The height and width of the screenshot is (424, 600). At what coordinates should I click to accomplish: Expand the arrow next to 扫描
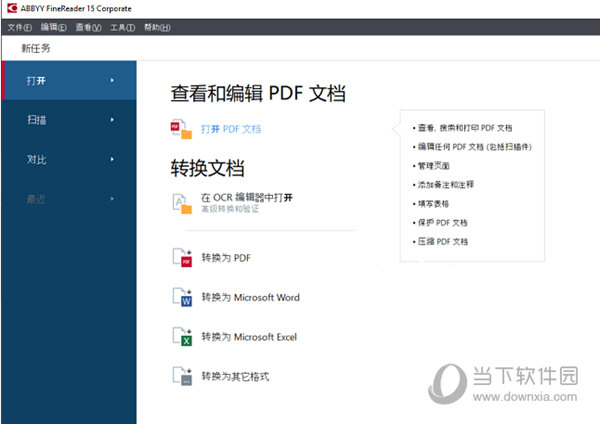coord(112,120)
